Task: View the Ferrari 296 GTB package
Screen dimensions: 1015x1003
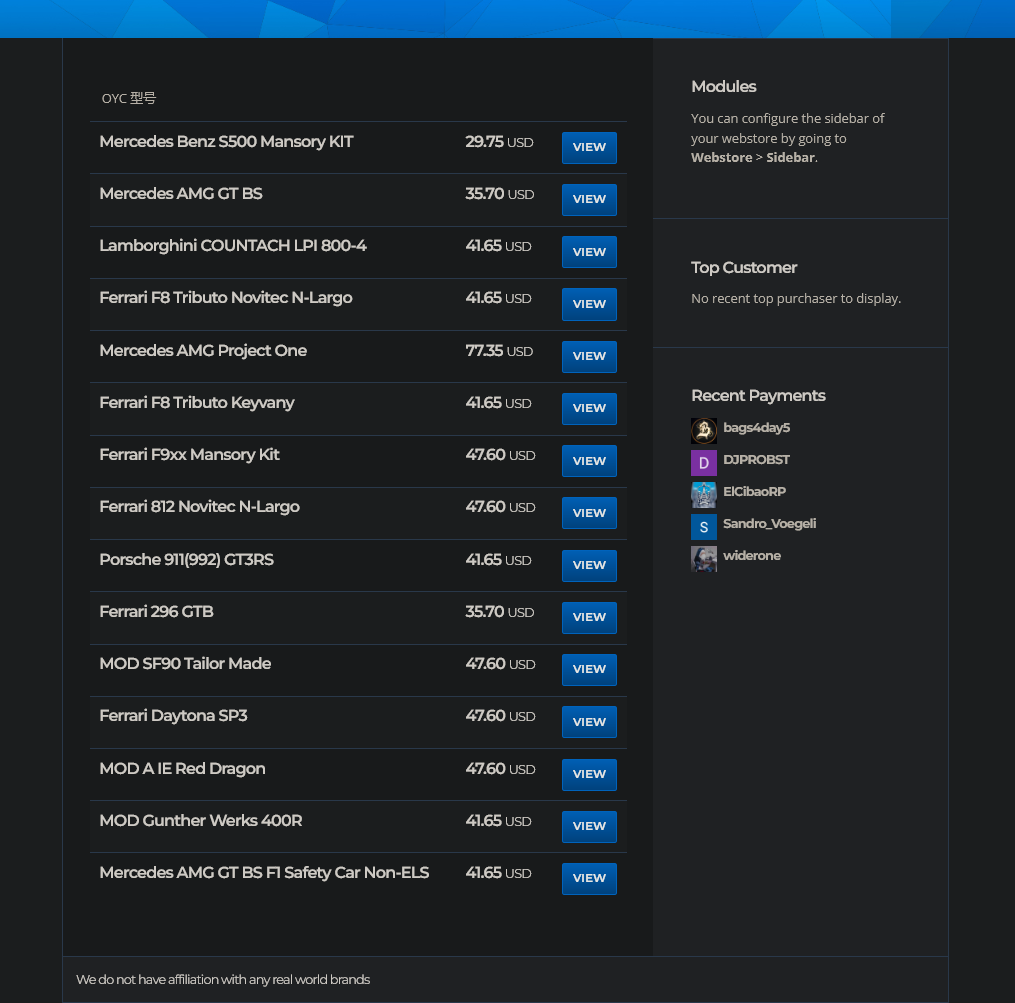Action: click(x=589, y=617)
